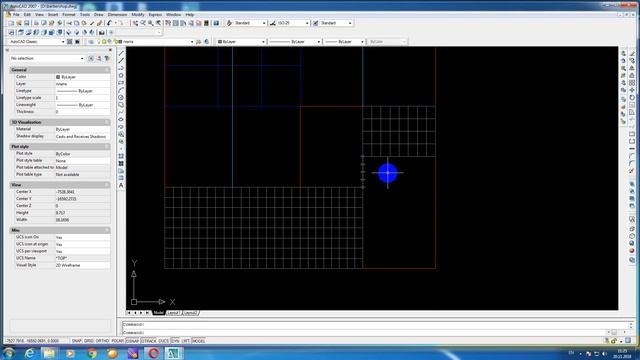Select the Hatch tool in Draw toolbar
640x360 pixels.
[x=121, y=156]
